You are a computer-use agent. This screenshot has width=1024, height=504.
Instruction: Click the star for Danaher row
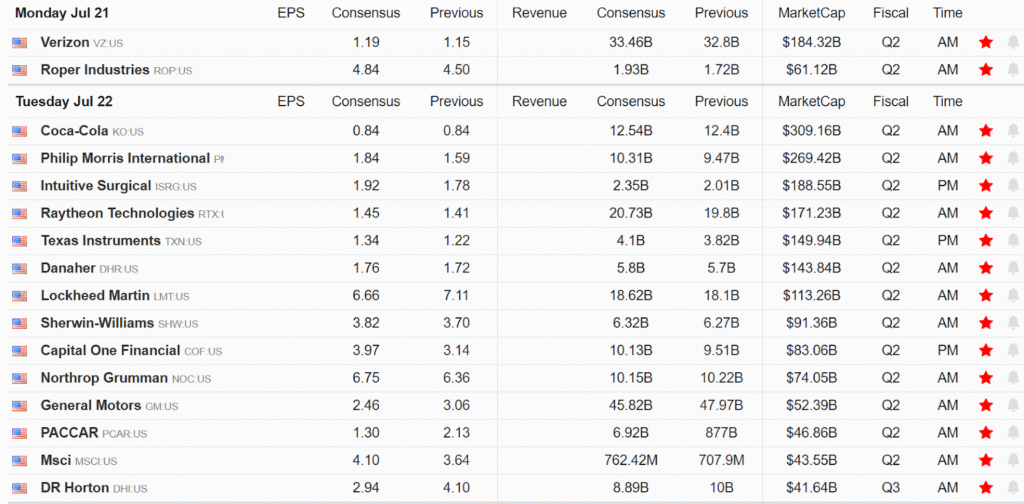[985, 268]
